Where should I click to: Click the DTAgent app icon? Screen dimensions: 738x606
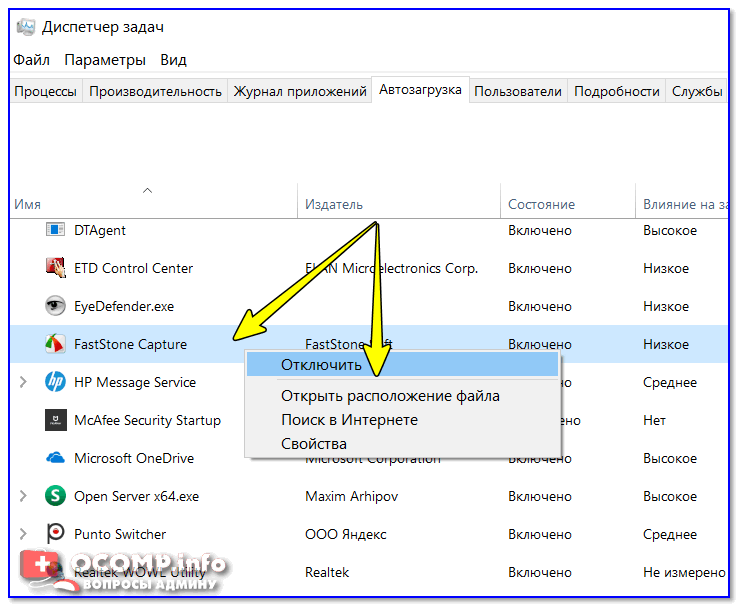[x=55, y=230]
